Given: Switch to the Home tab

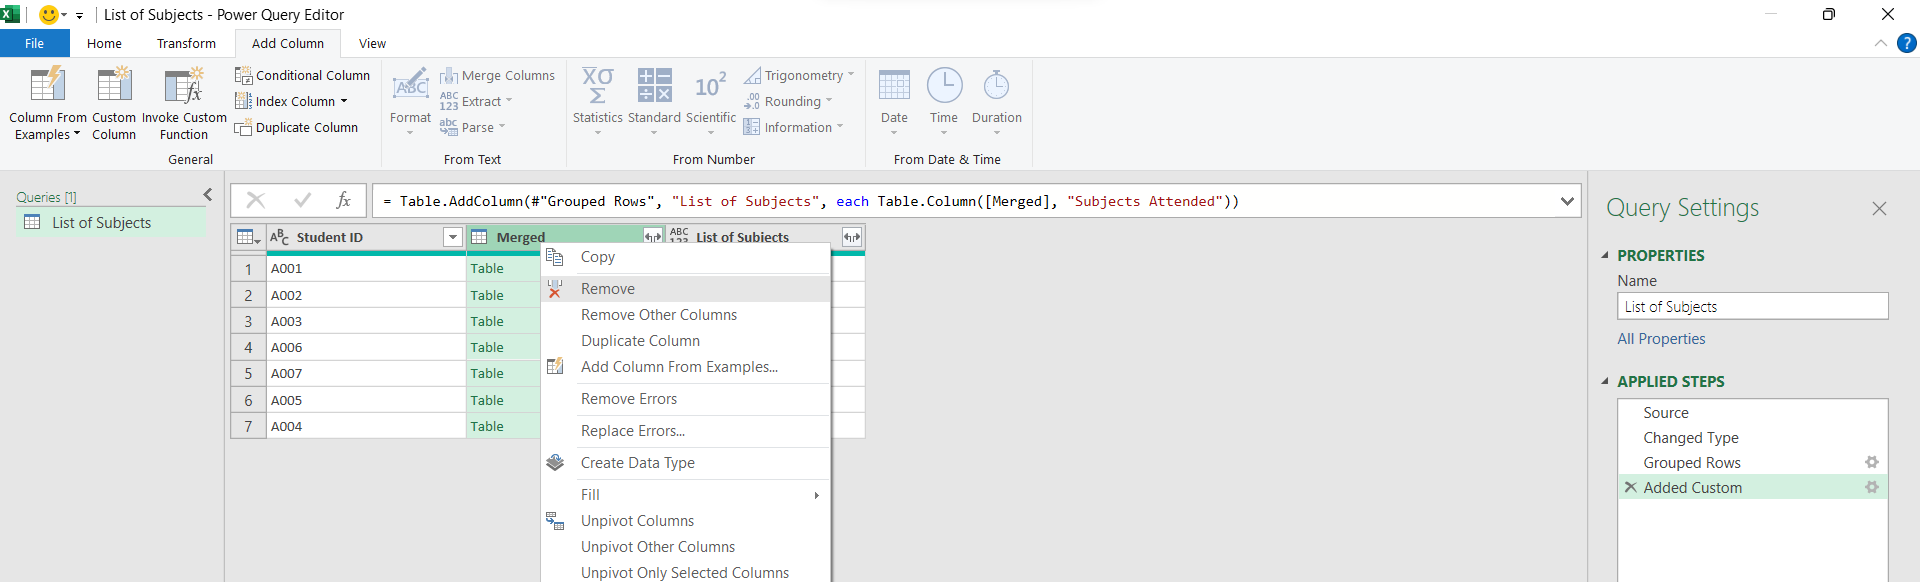Looking at the screenshot, I should point(104,43).
